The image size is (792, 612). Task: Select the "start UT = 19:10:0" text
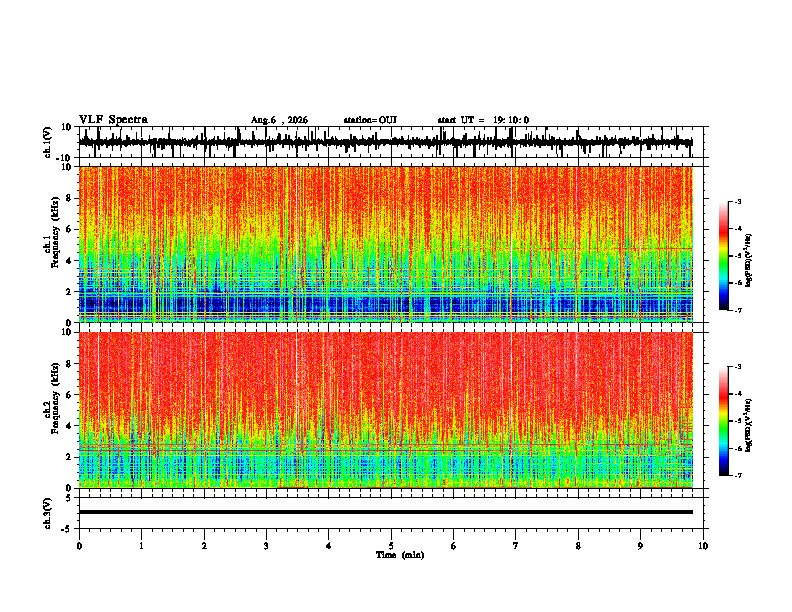483,120
